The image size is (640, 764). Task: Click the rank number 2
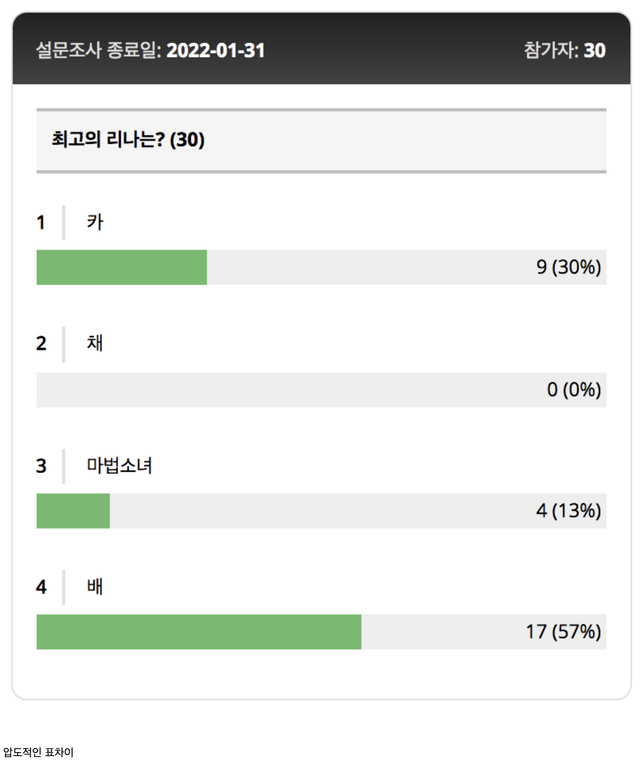[41, 344]
